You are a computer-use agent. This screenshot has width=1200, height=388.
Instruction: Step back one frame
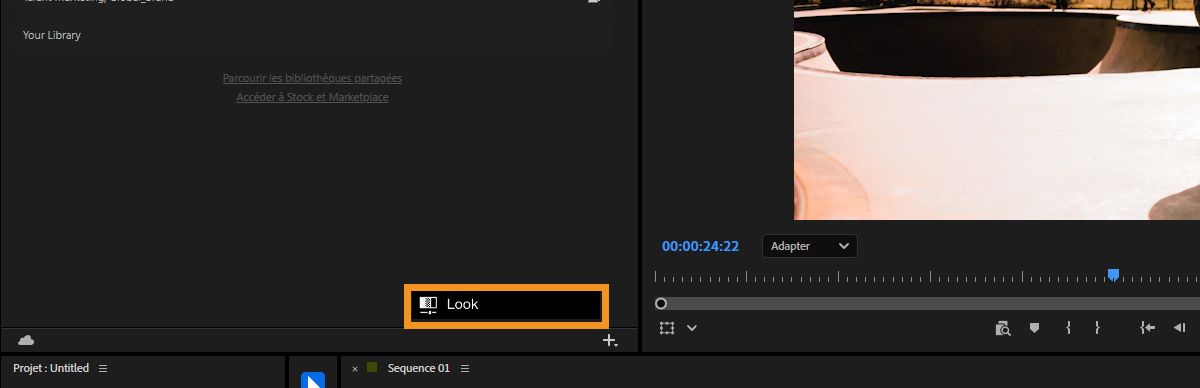[x=1180, y=327]
